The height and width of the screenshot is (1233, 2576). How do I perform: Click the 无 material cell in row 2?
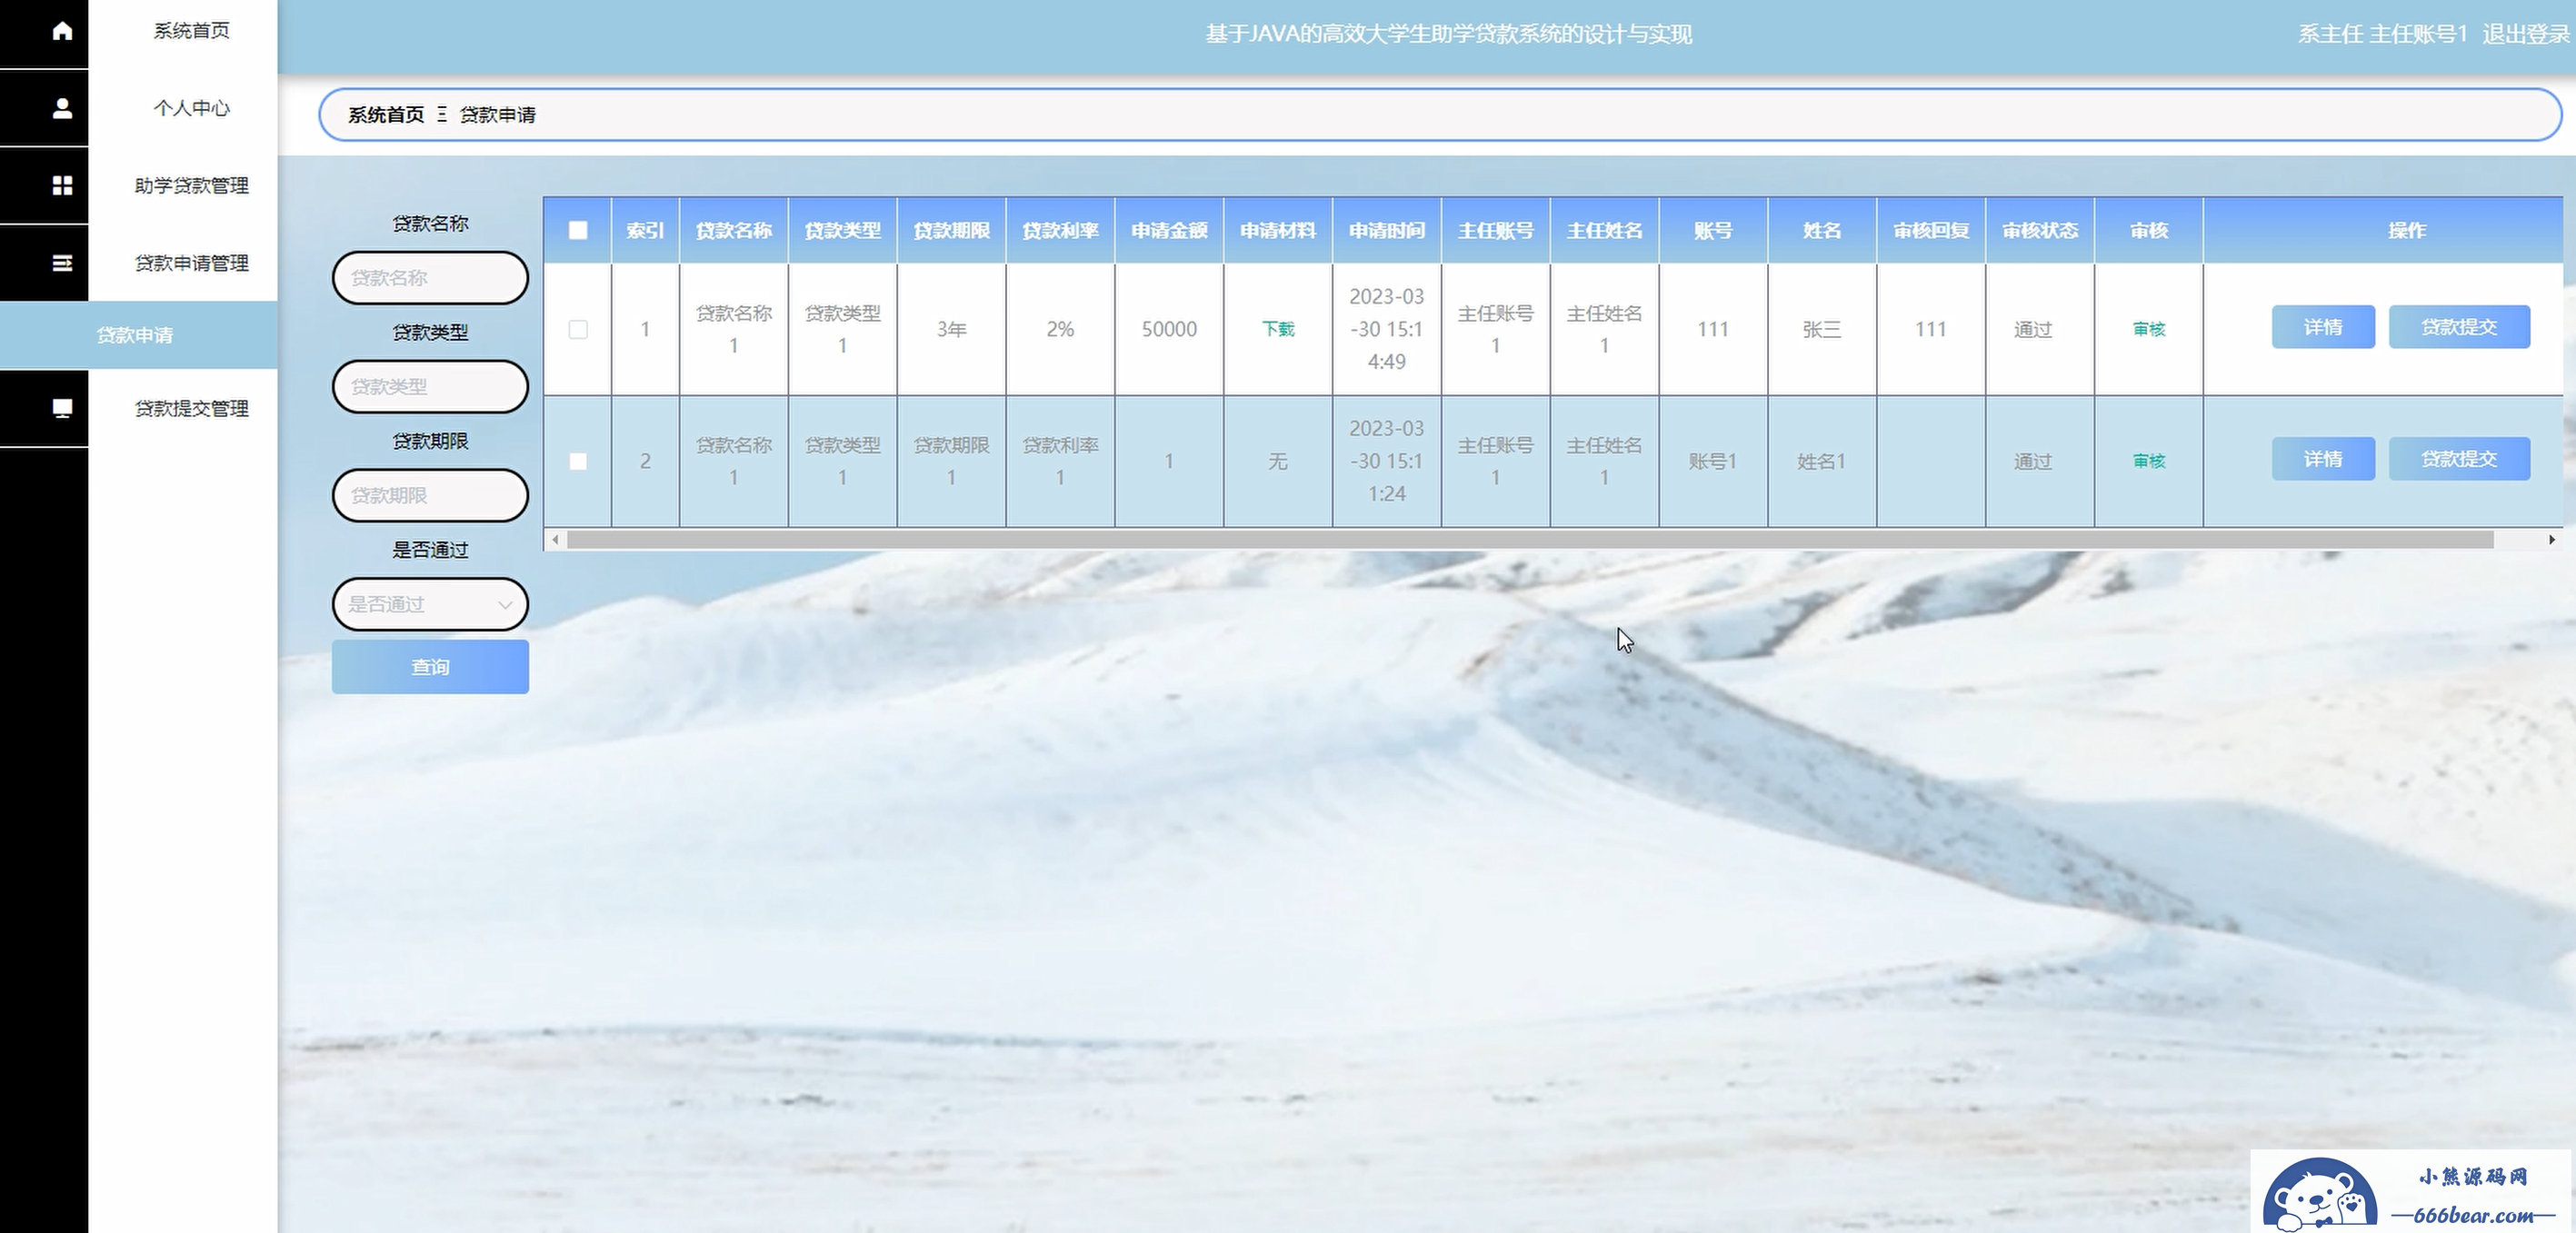point(1278,461)
